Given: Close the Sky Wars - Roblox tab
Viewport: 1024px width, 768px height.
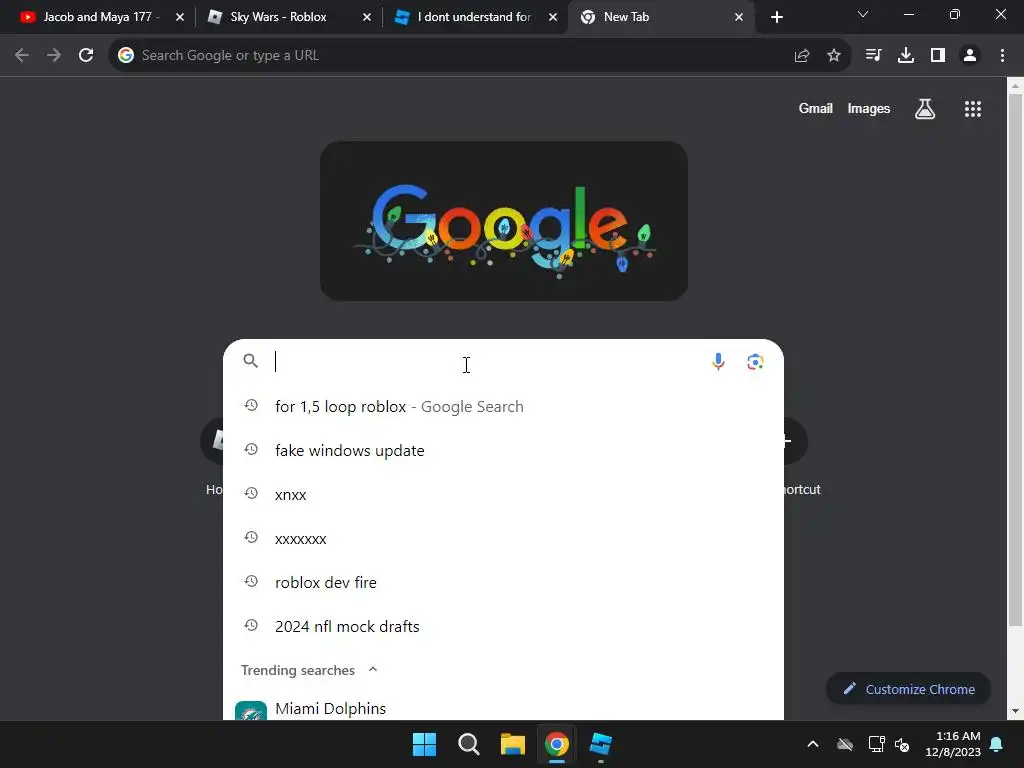Looking at the screenshot, I should click(366, 17).
